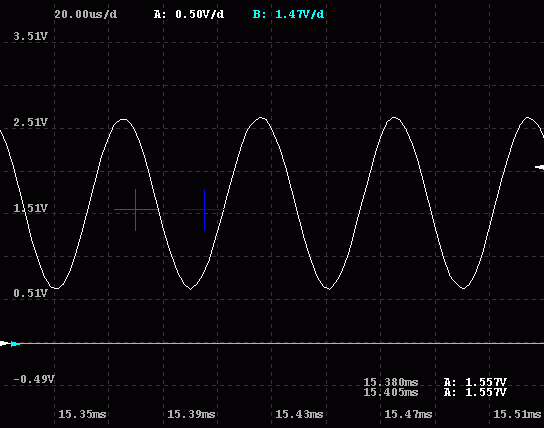Click the cursor time readout 15.380ms
The image size is (544, 428).
coord(391,382)
